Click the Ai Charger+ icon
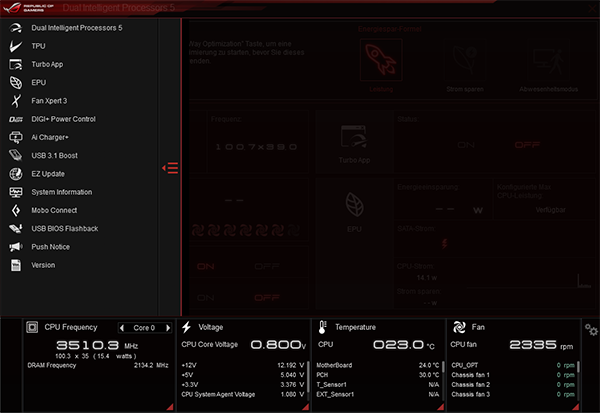600x413 pixels. pyautogui.click(x=16, y=137)
